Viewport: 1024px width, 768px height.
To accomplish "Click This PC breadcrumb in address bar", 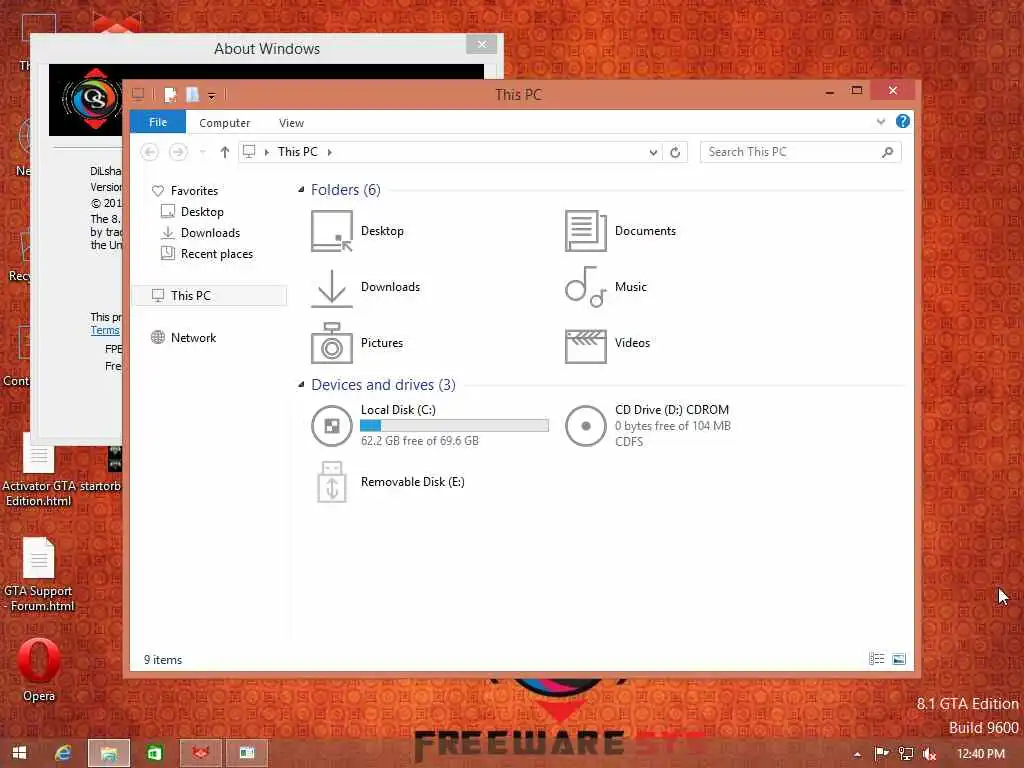I will [x=297, y=152].
